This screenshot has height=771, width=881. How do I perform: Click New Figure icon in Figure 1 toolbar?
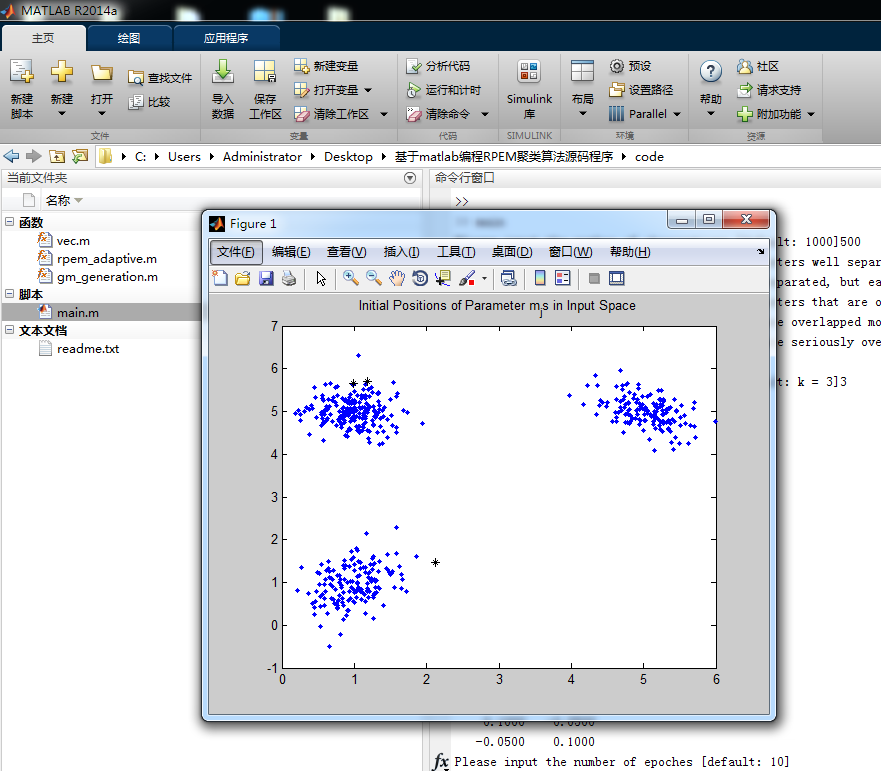pos(220,278)
